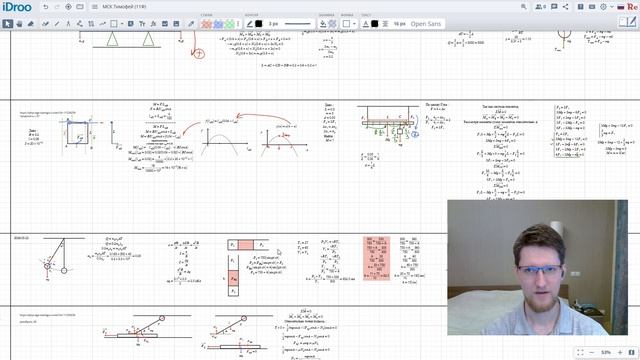Click the iDroo logo
The height and width of the screenshot is (360, 640).
[x=17, y=7]
